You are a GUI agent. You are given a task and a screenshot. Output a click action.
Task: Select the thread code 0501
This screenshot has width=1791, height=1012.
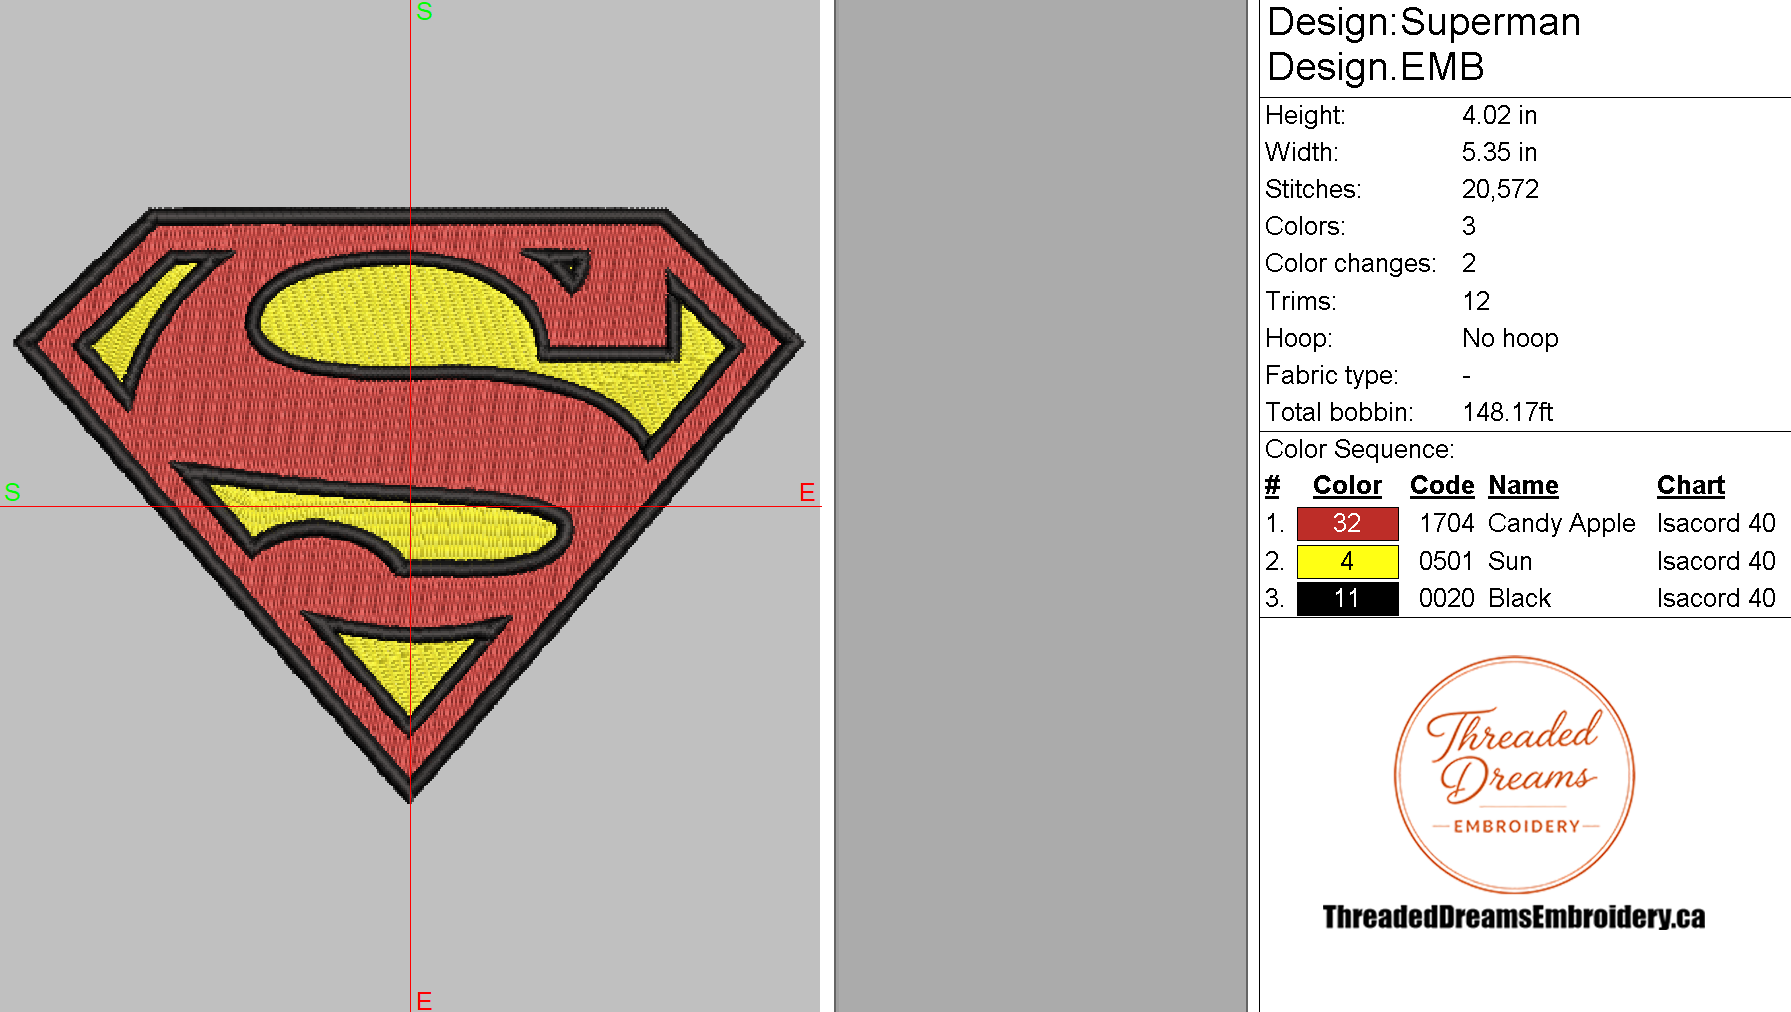(x=1446, y=561)
